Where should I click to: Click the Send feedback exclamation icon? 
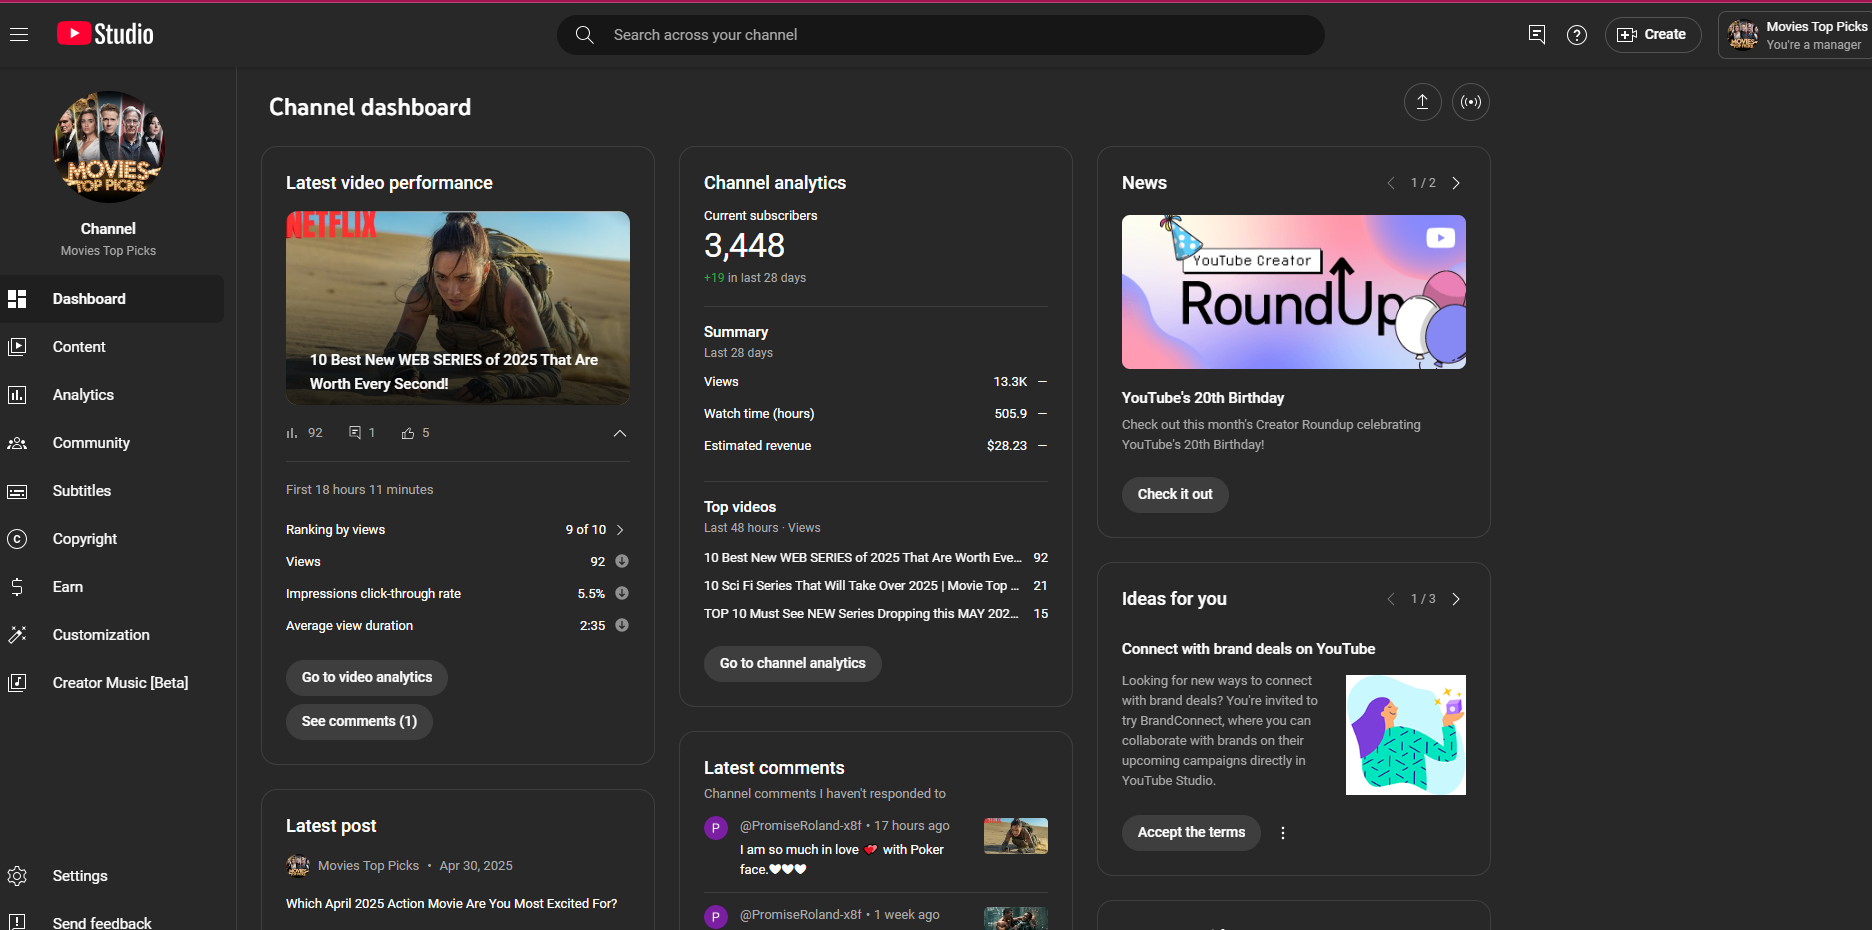tap(17, 922)
